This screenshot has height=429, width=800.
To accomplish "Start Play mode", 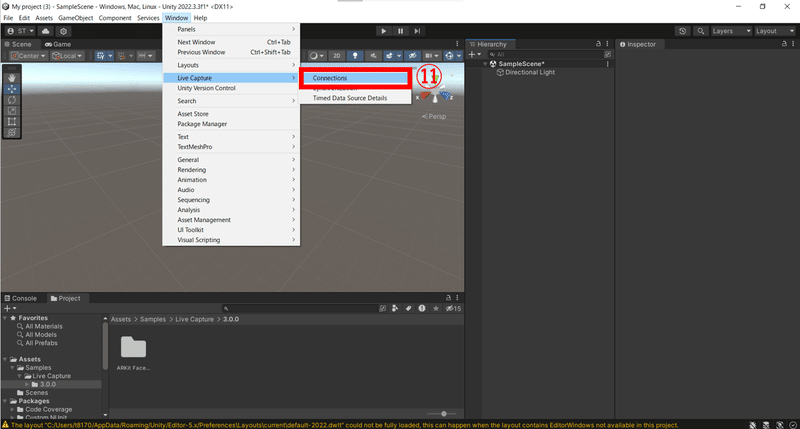I will (384, 31).
